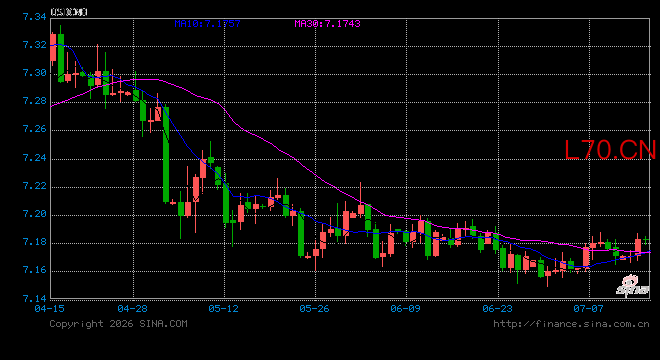Select the 05-26 date axis label
This screenshot has height=360, width=660.
click(x=314, y=309)
